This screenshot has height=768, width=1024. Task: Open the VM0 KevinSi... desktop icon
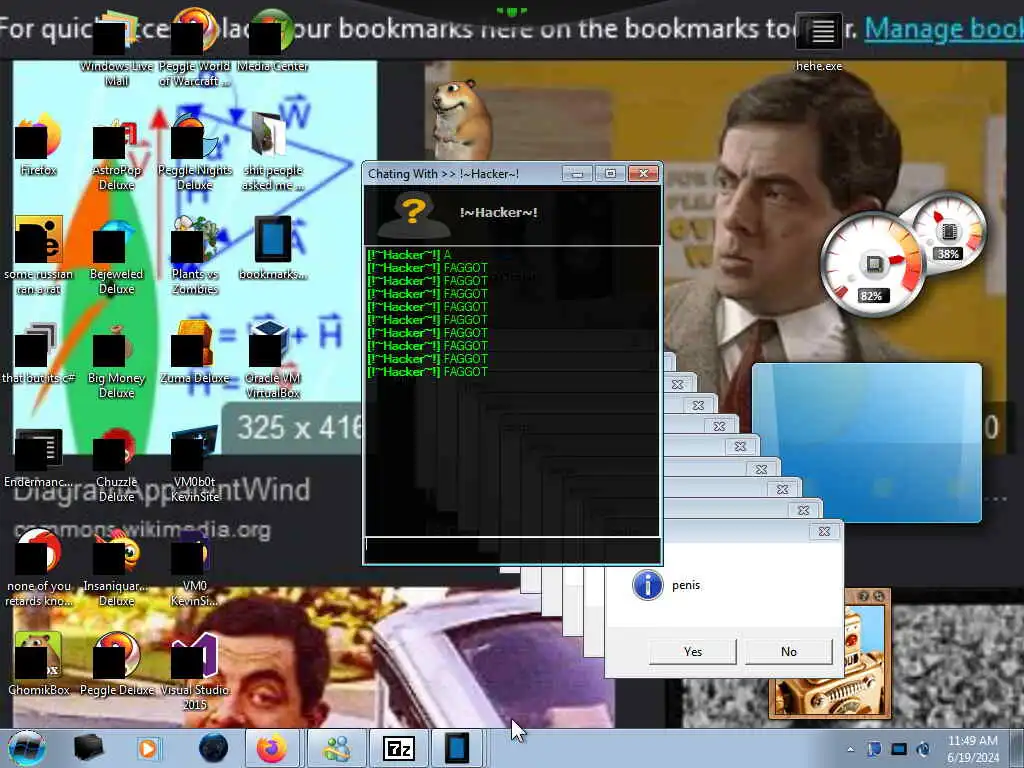195,568
